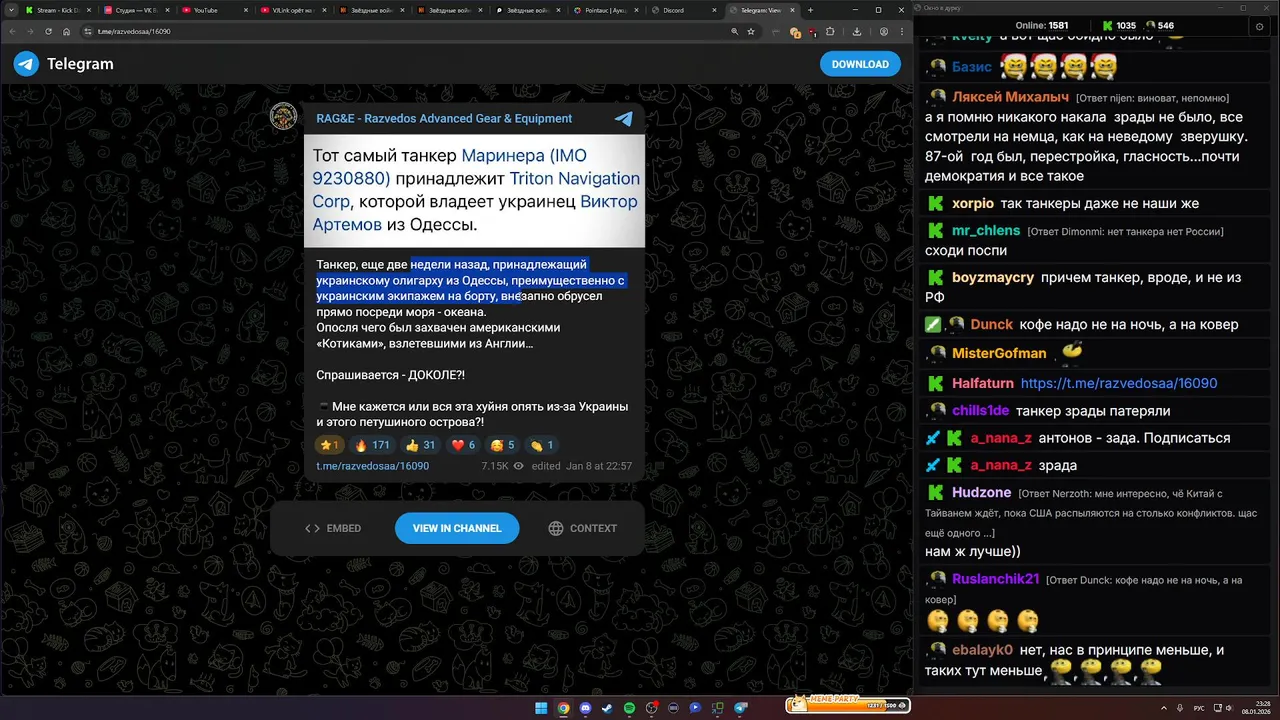Viewport: 1280px width, 720px height.
Task: Click username Hudzone in the chat
Action: coord(982,492)
